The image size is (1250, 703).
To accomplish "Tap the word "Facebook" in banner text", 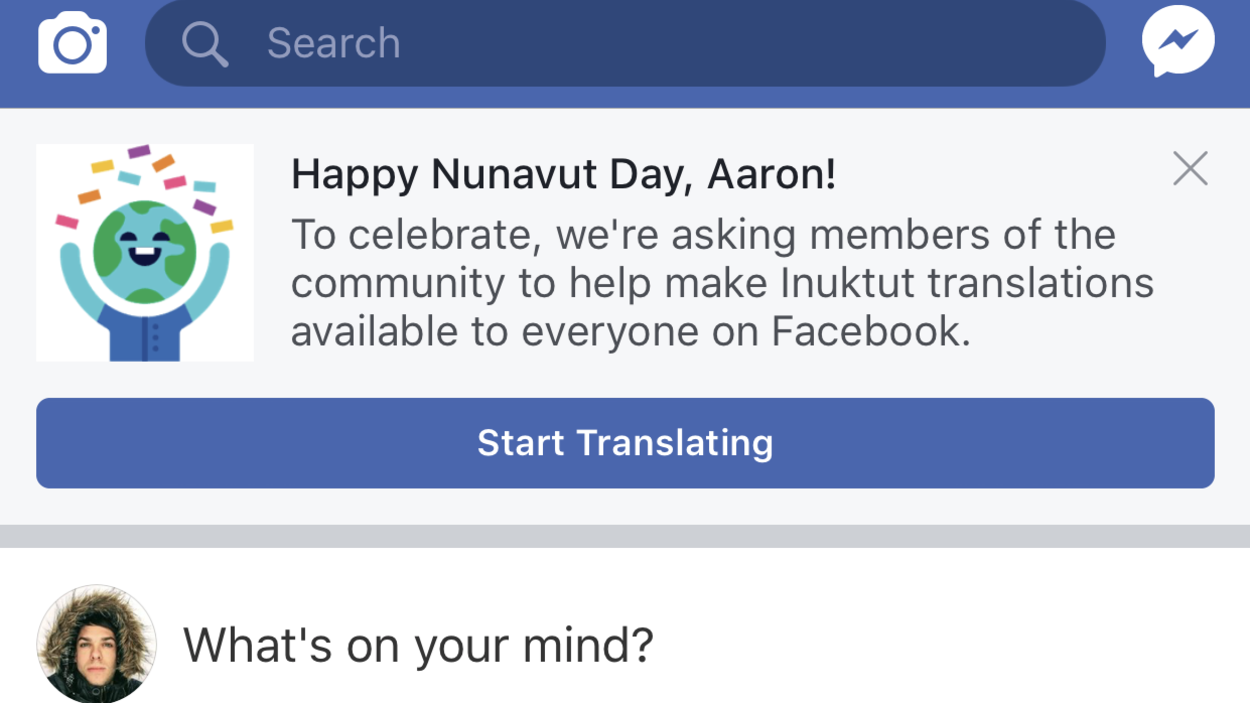I will pyautogui.click(x=870, y=332).
